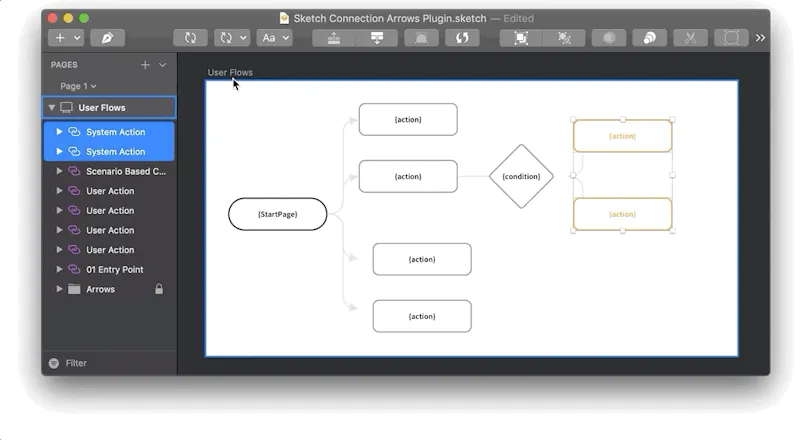
Task: Select the {condition} diamond shape
Action: click(x=521, y=176)
